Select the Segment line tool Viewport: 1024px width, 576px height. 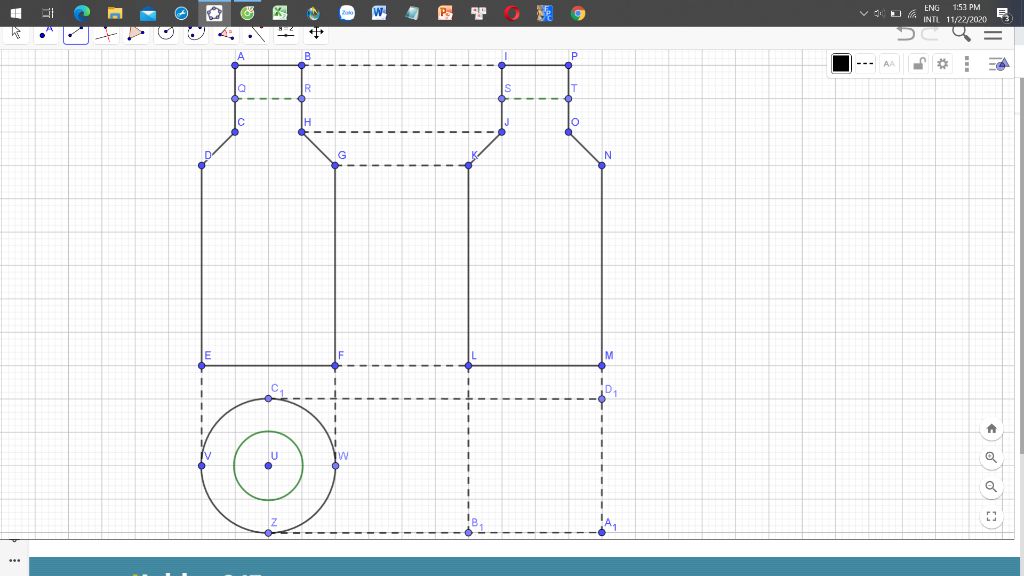pyautogui.click(x=76, y=33)
